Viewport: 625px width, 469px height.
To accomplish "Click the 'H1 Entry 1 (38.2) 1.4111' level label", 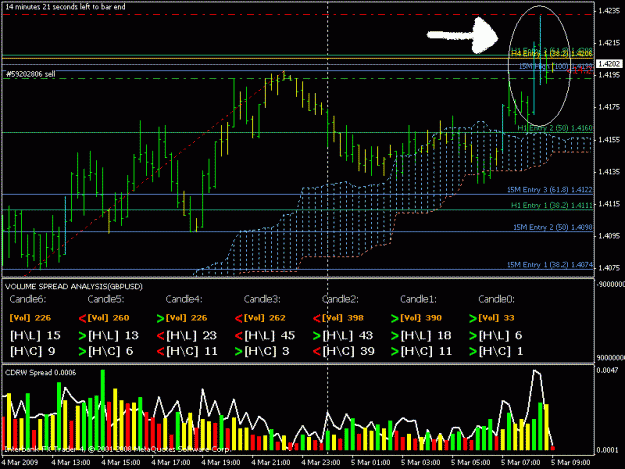I will pyautogui.click(x=552, y=205).
